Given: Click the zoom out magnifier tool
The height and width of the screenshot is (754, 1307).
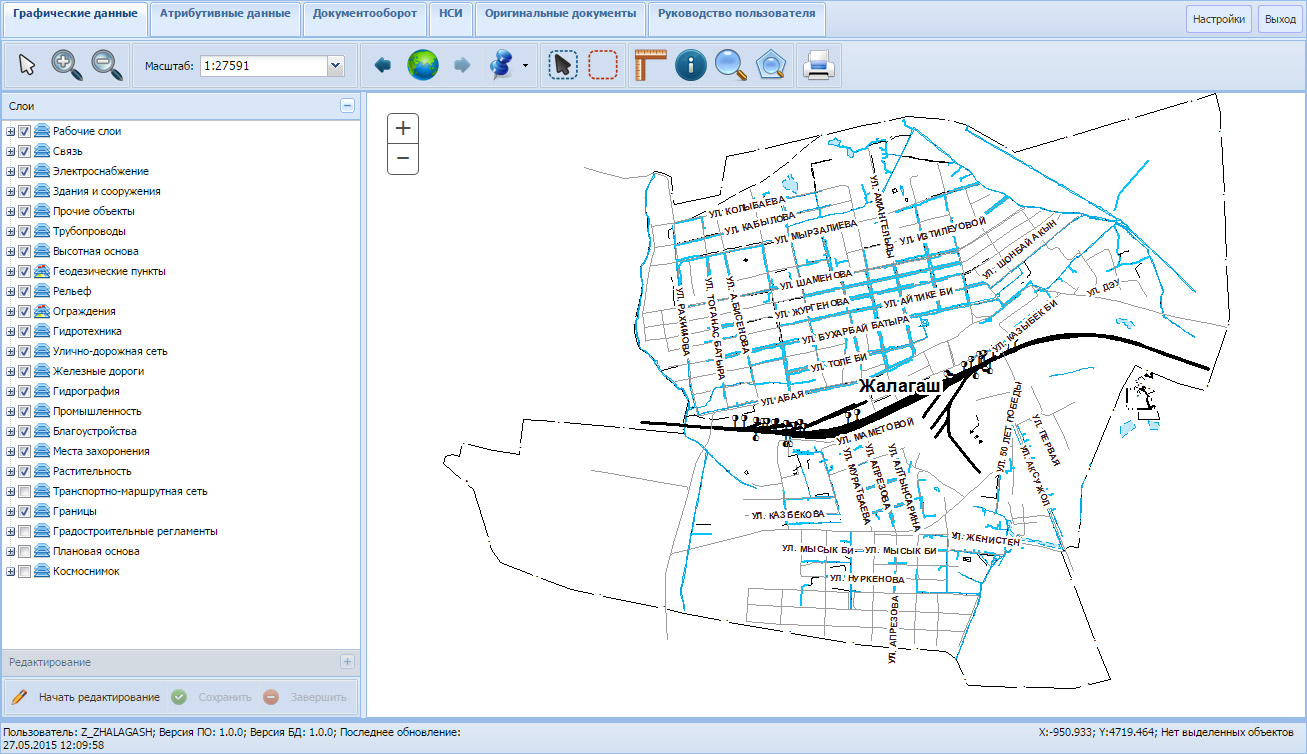Looking at the screenshot, I should point(107,65).
